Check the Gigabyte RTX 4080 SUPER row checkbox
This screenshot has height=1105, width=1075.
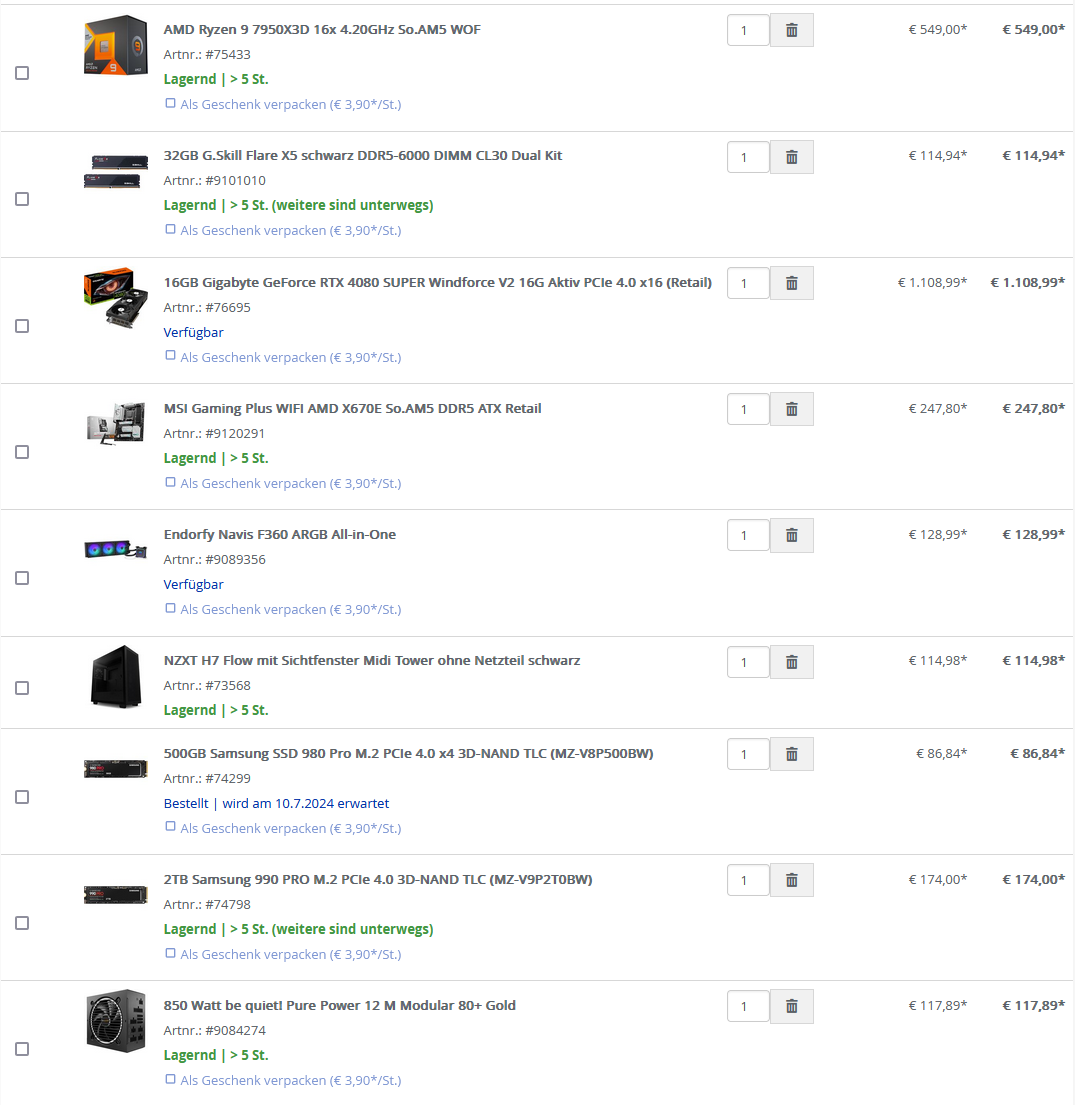(22, 326)
